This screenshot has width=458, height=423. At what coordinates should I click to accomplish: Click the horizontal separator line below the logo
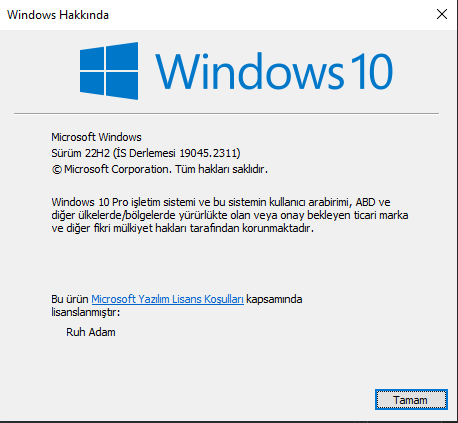226,113
